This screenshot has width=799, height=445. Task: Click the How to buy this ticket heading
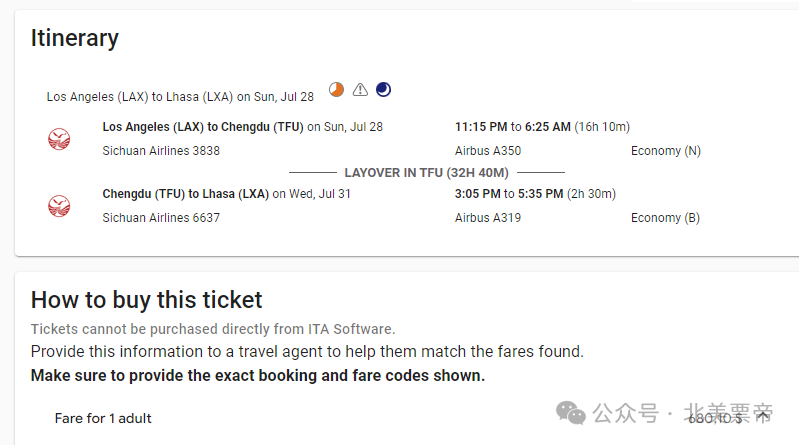click(x=146, y=300)
